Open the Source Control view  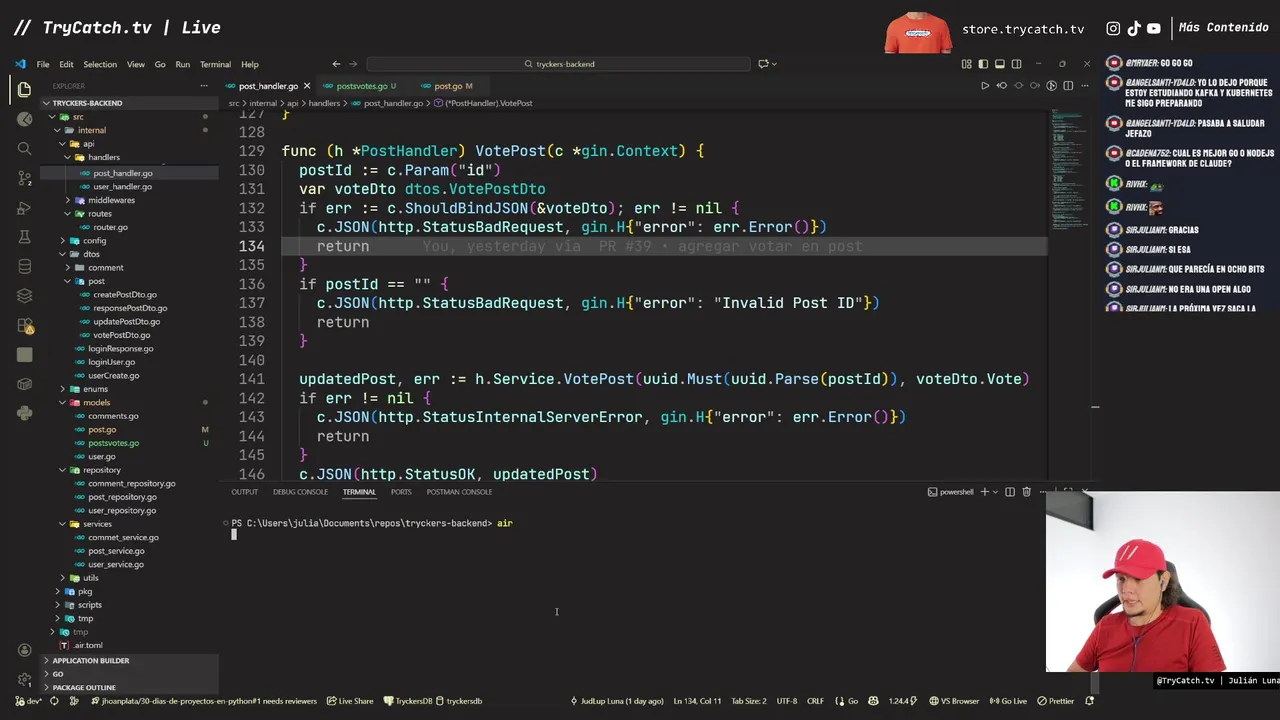pos(24,178)
